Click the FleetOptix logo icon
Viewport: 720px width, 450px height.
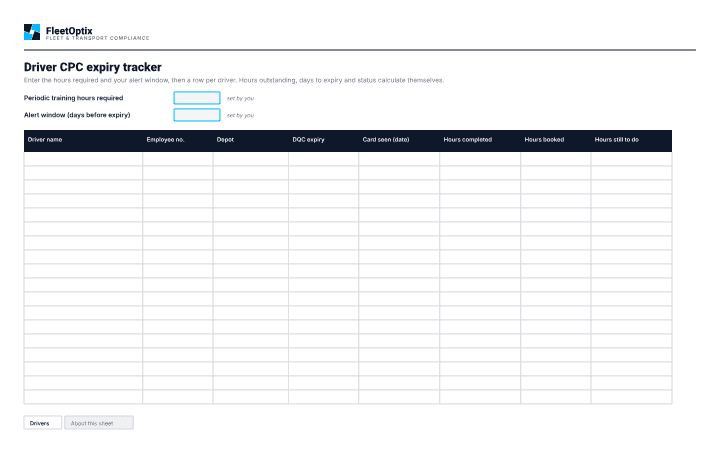point(32,32)
